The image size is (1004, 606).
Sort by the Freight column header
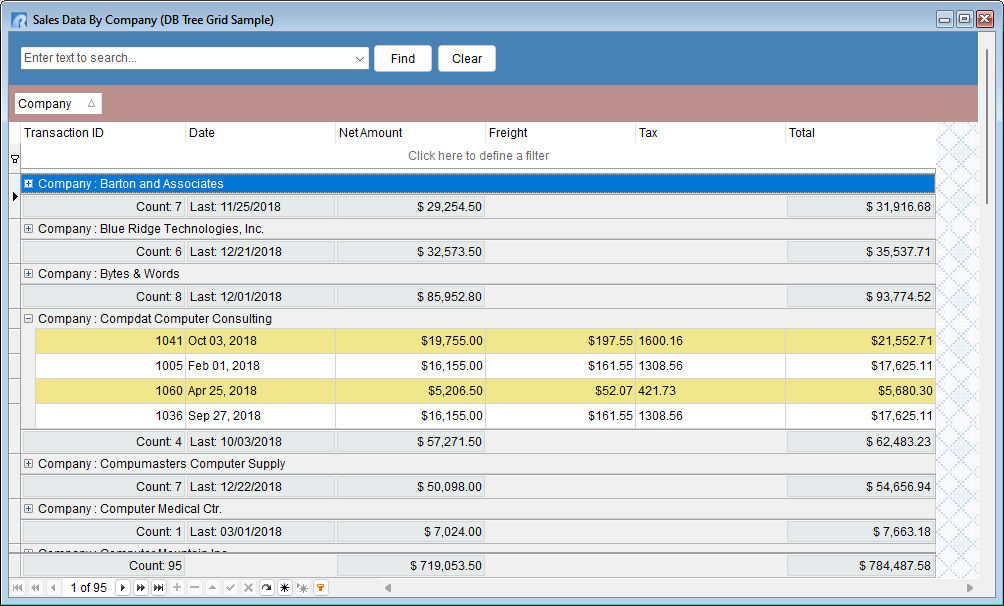(560, 133)
